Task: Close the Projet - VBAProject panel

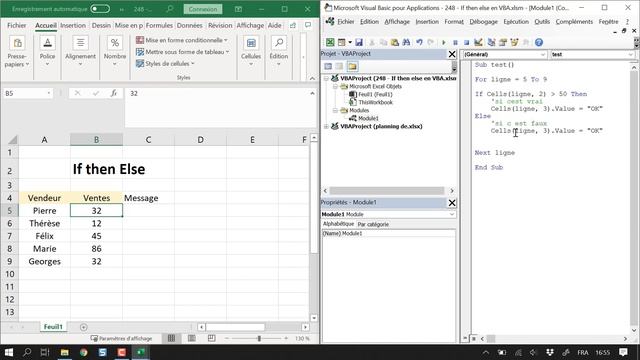Action: pos(452,54)
